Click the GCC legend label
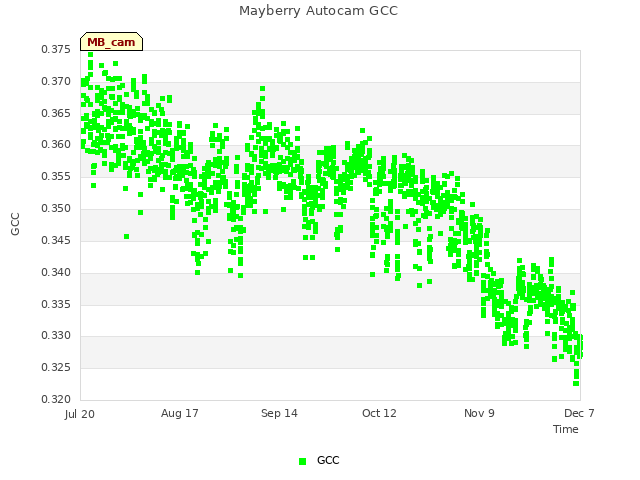This screenshot has height=480, width=640. [328, 460]
